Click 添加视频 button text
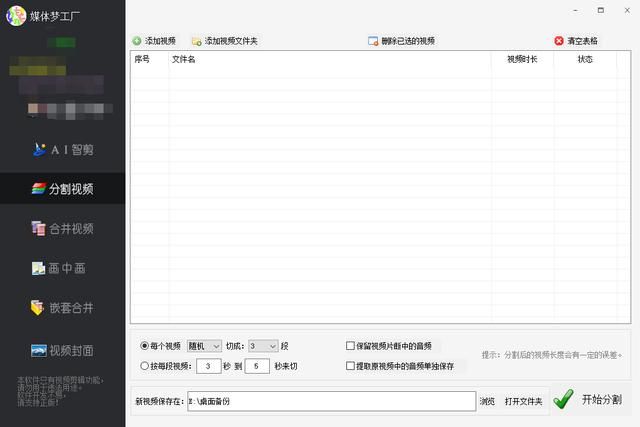Image resolution: width=640 pixels, height=427 pixels. click(x=160, y=41)
